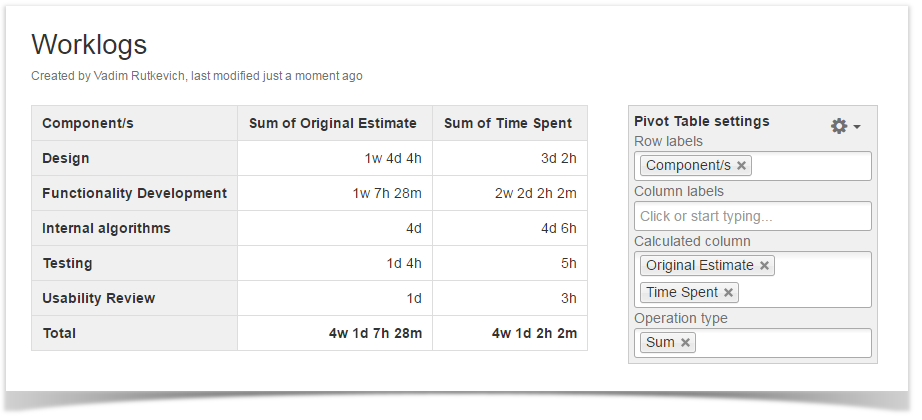Click inside the Operation type field
Viewport: 922px width, 420px height.
(x=780, y=343)
